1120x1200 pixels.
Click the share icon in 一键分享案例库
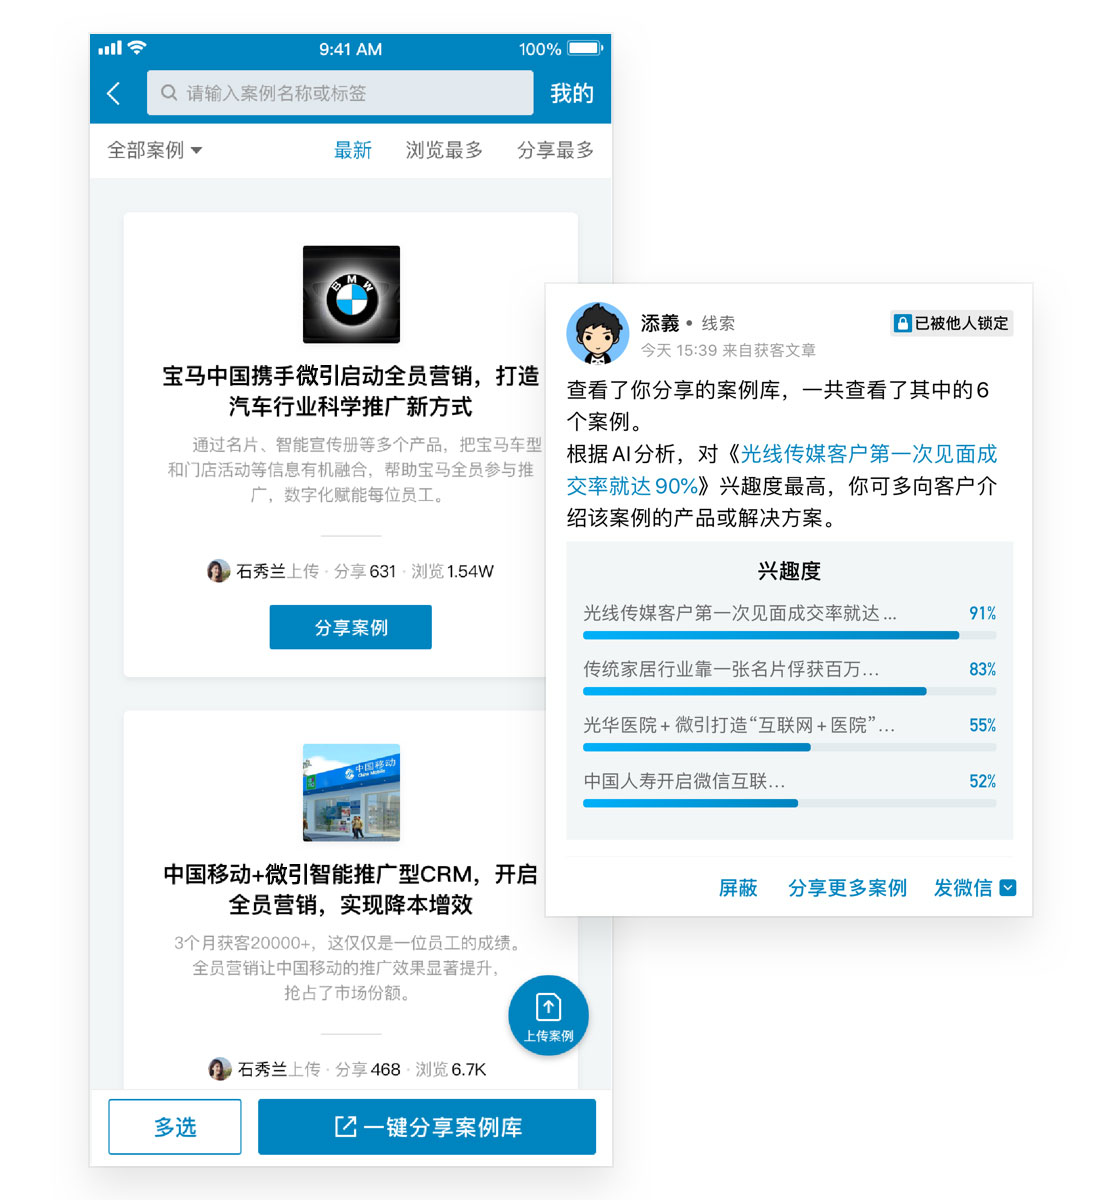345,1127
